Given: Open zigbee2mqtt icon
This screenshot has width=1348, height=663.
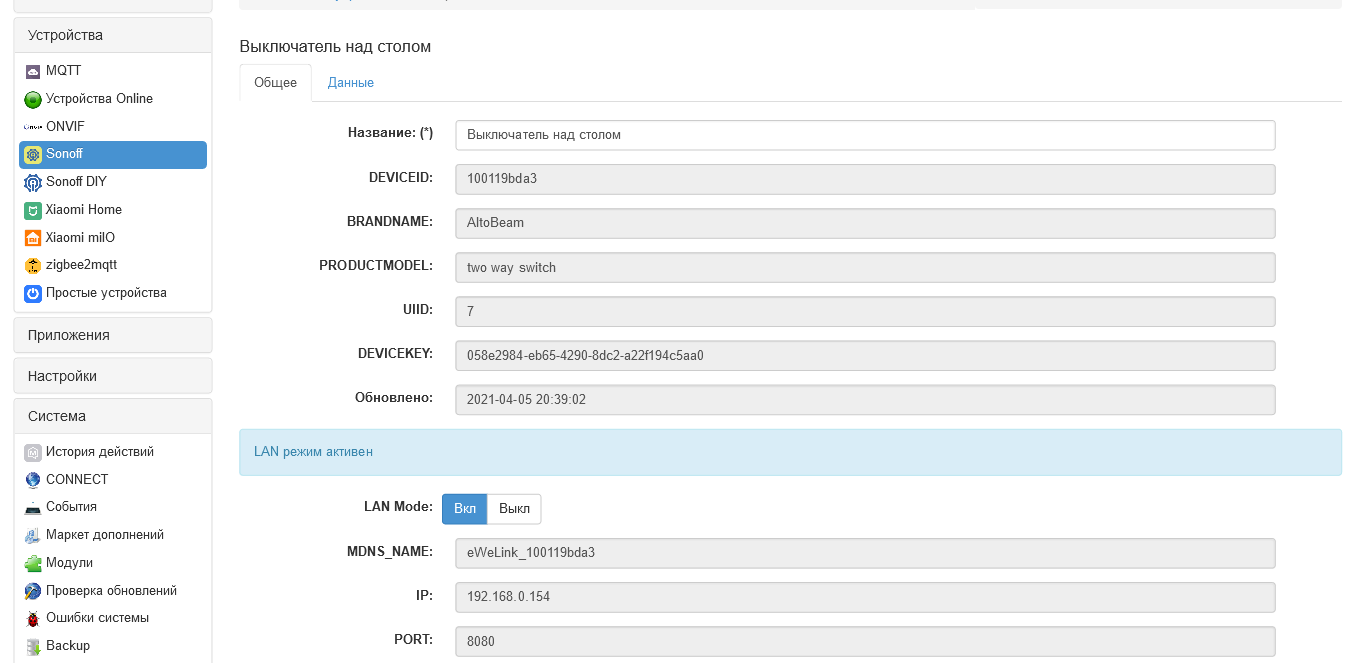Looking at the screenshot, I should pos(33,265).
